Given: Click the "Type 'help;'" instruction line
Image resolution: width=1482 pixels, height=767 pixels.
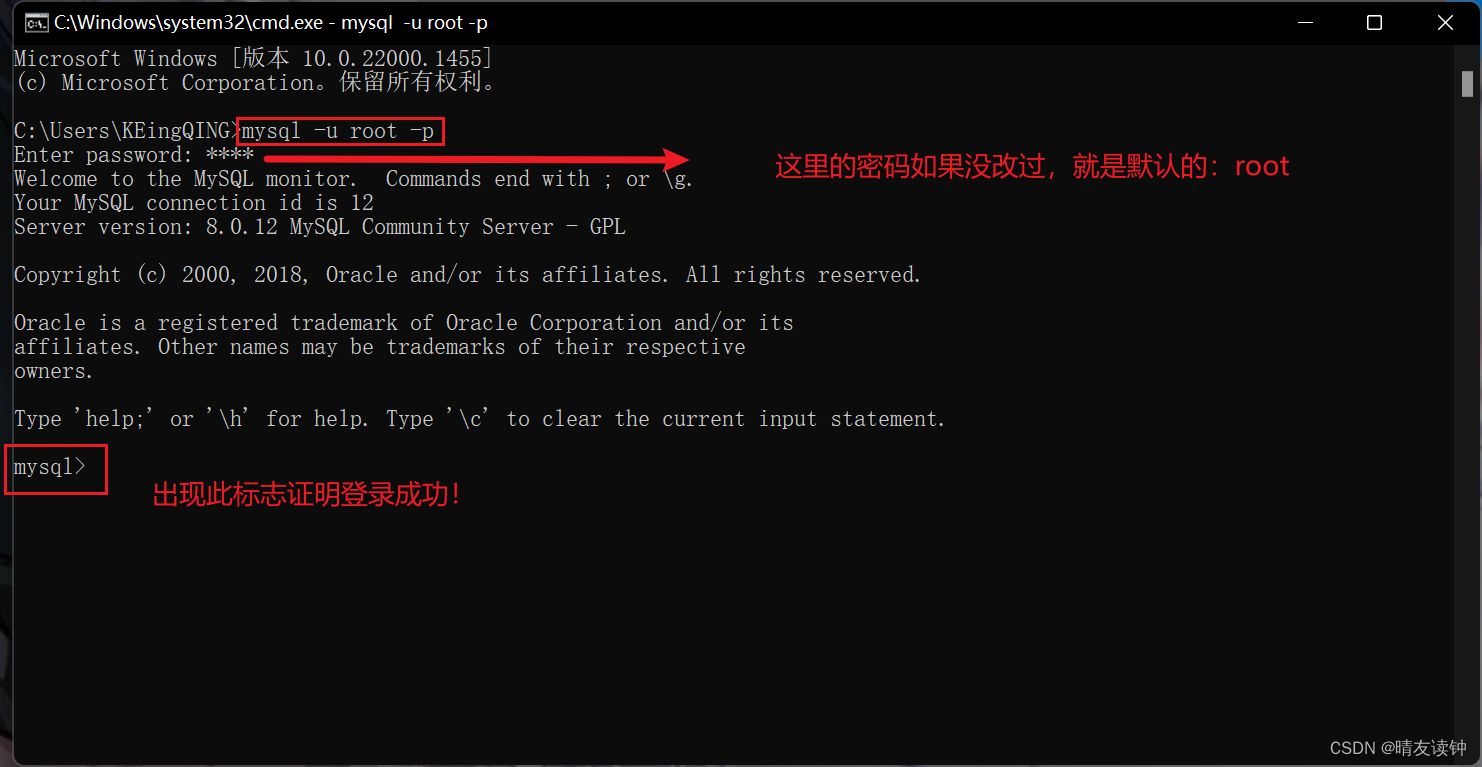Looking at the screenshot, I should point(480,419).
